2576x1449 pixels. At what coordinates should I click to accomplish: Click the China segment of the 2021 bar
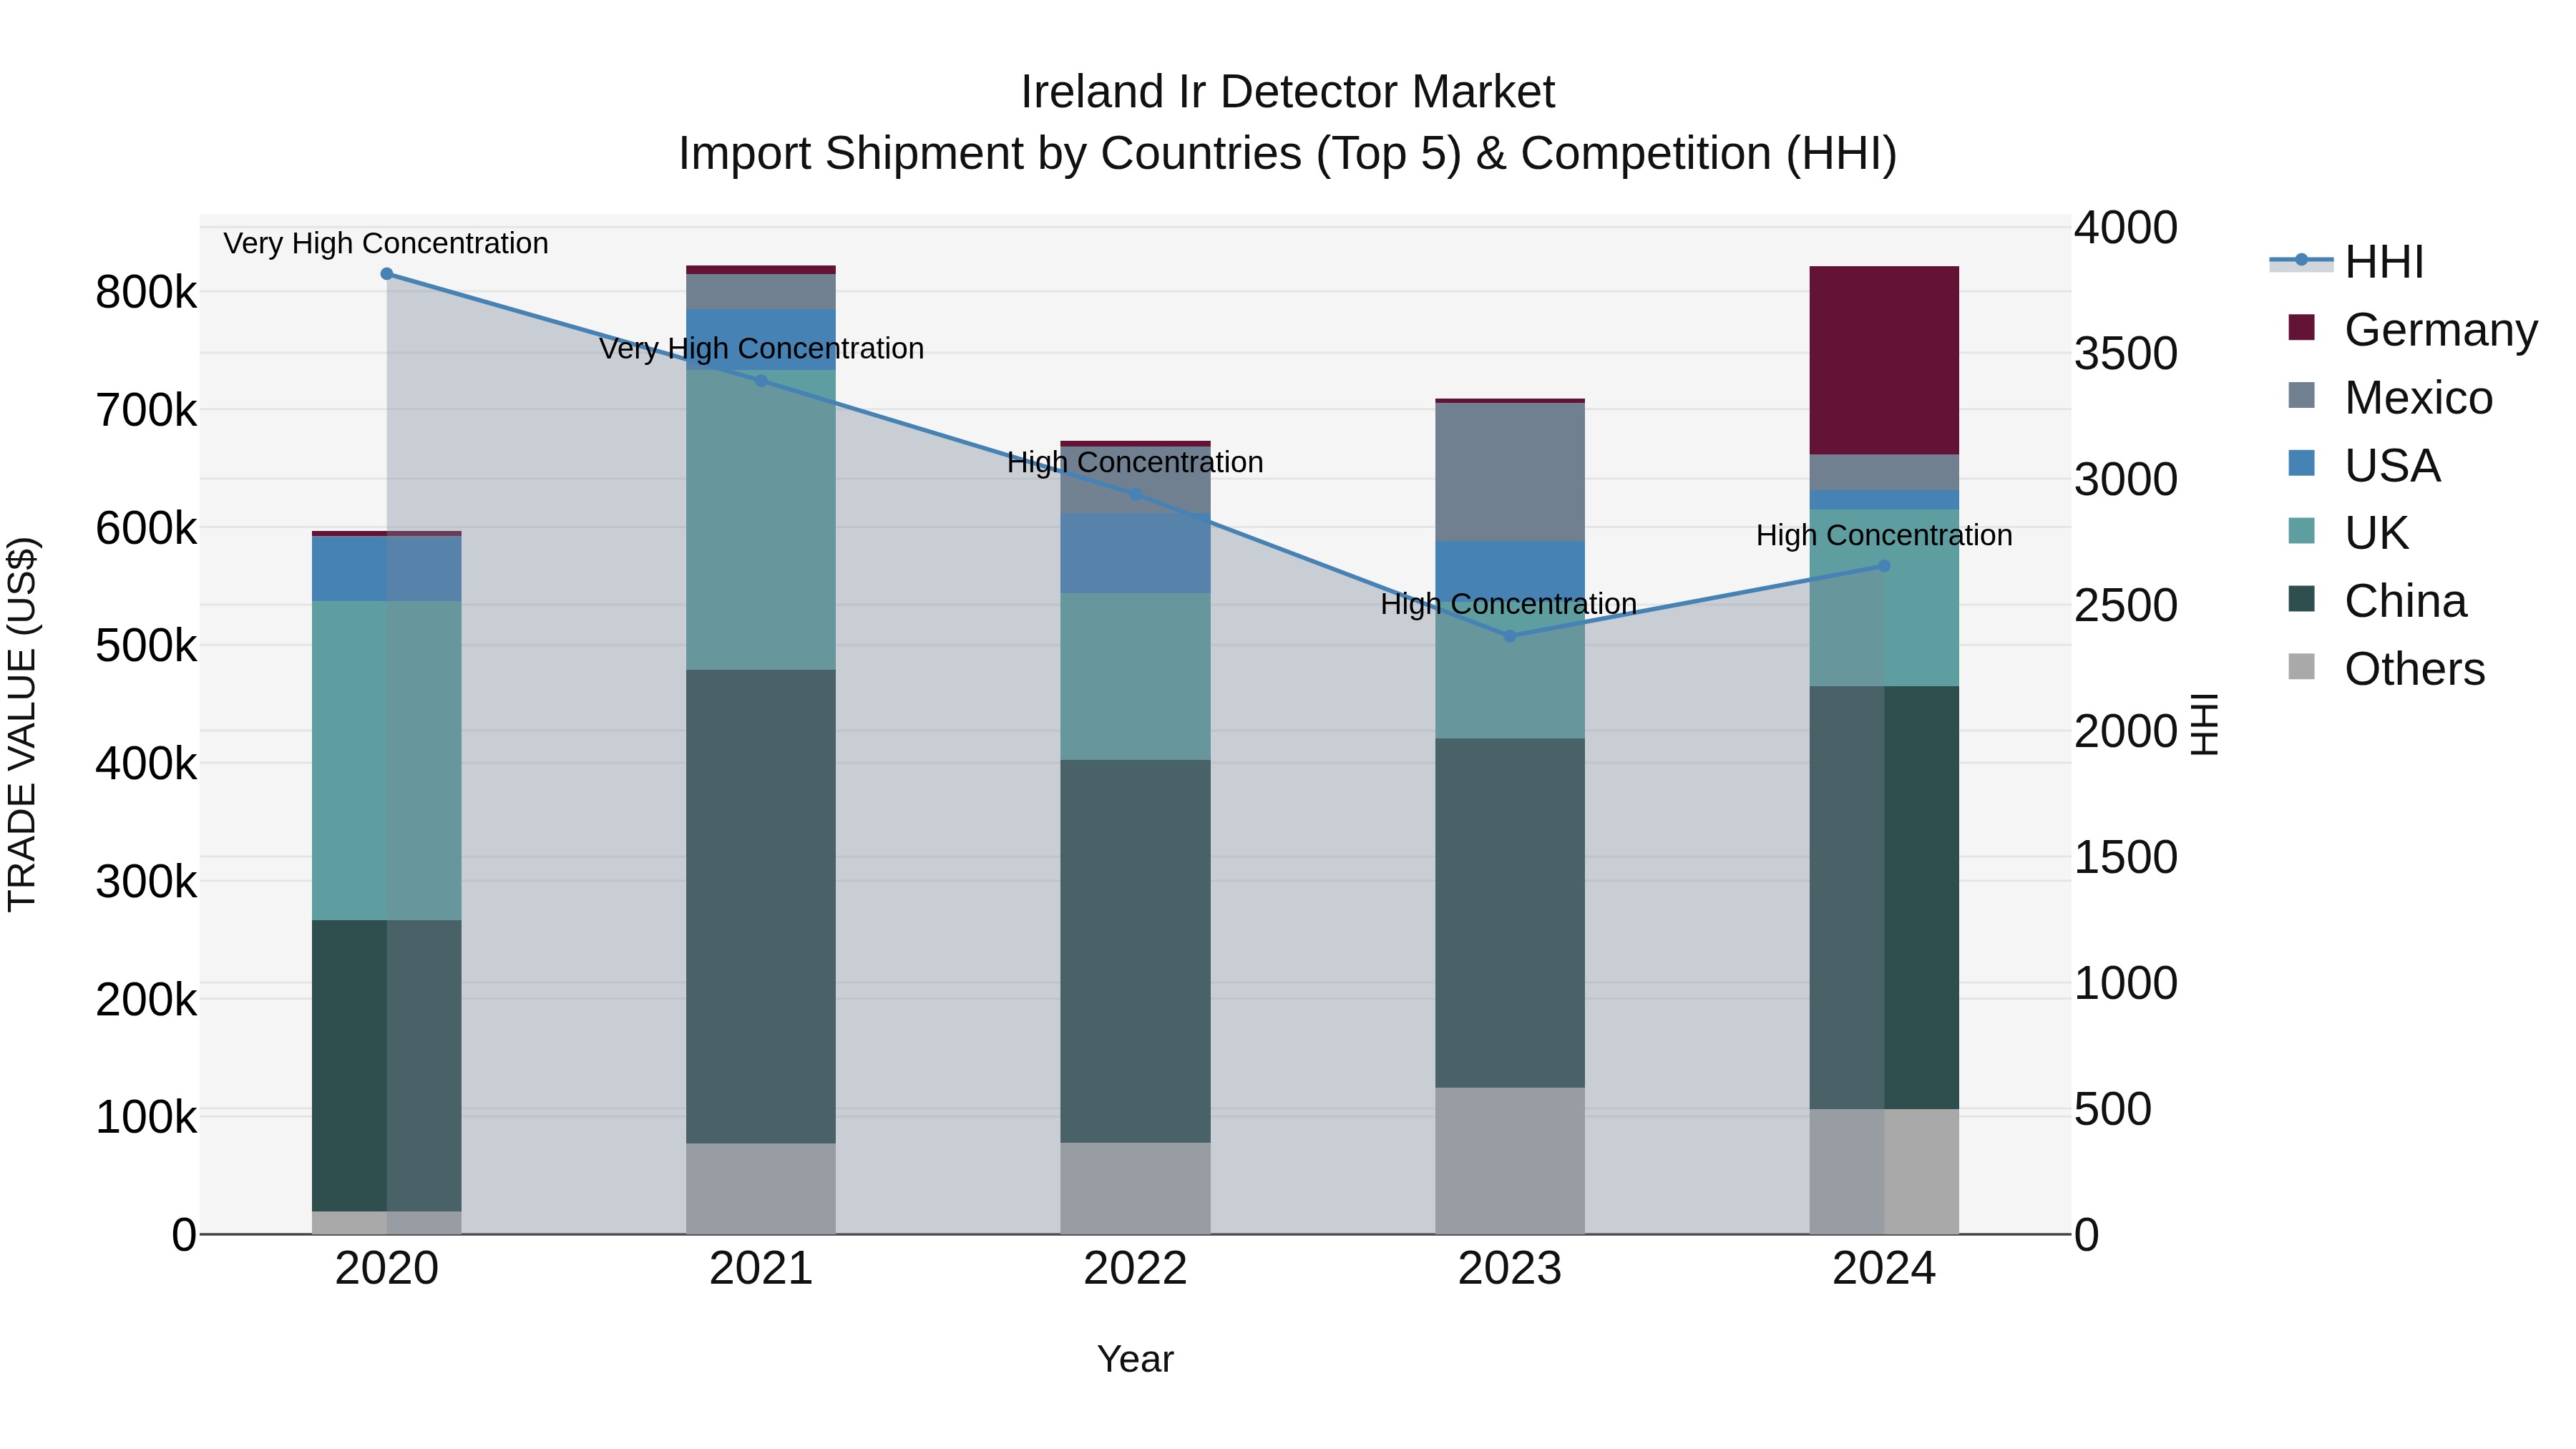point(761,907)
